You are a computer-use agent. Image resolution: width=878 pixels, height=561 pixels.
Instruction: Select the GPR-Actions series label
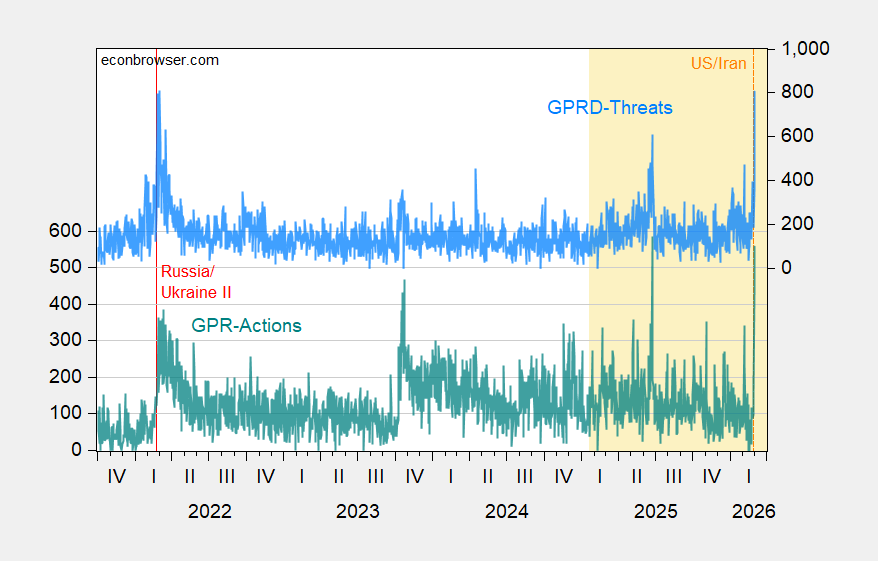point(246,325)
